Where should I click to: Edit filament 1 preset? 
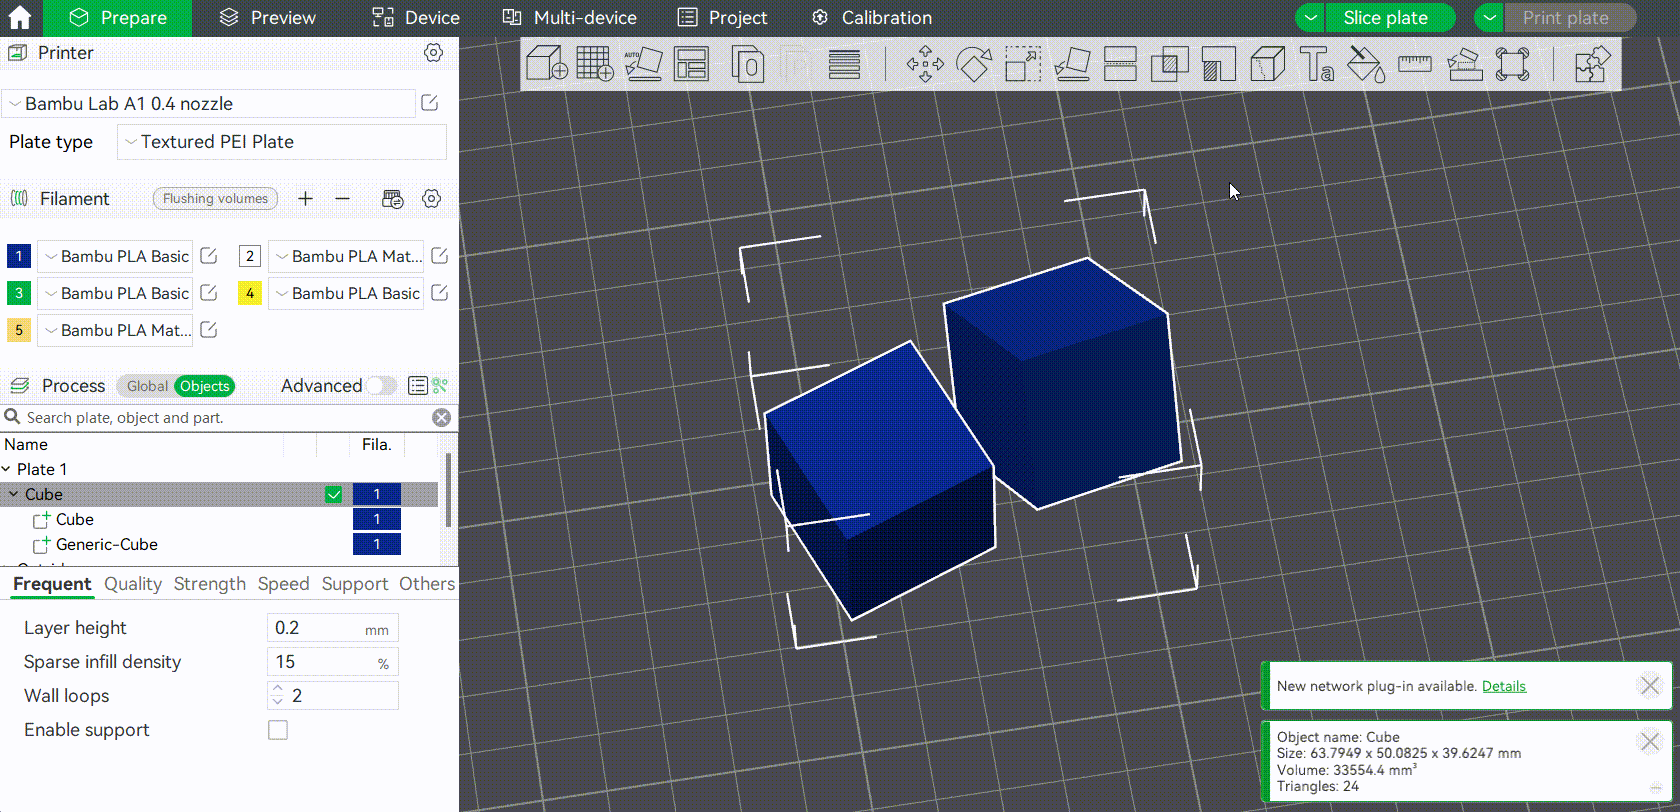pyautogui.click(x=209, y=256)
